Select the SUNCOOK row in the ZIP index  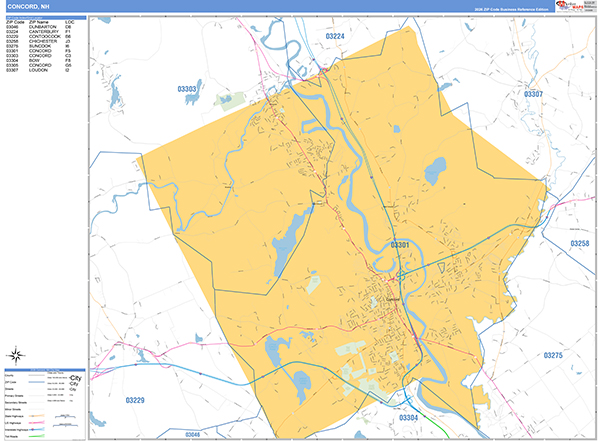(x=39, y=46)
